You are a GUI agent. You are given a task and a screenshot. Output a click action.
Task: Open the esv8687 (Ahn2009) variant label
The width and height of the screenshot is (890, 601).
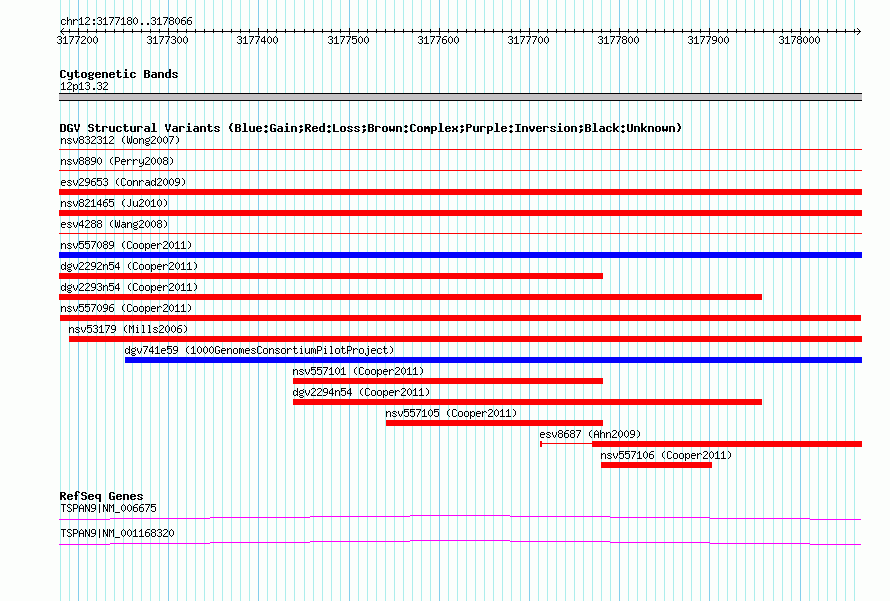coord(590,434)
